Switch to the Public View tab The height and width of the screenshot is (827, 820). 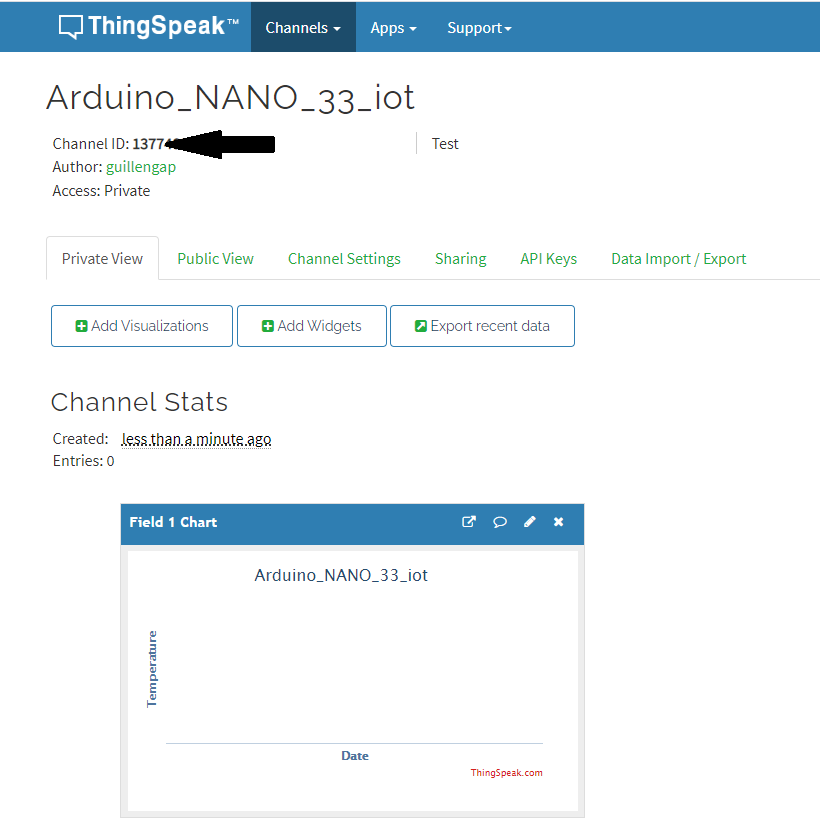point(215,258)
